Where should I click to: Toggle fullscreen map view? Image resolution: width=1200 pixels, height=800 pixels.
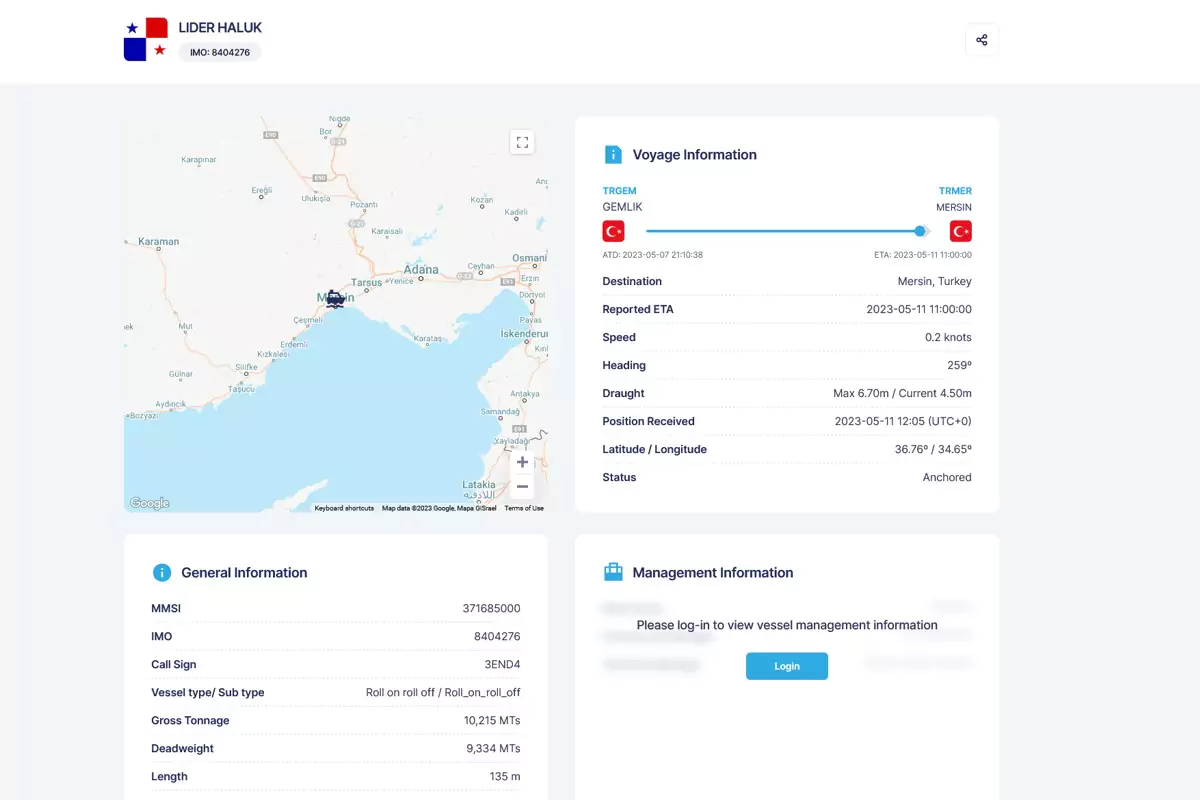522,142
